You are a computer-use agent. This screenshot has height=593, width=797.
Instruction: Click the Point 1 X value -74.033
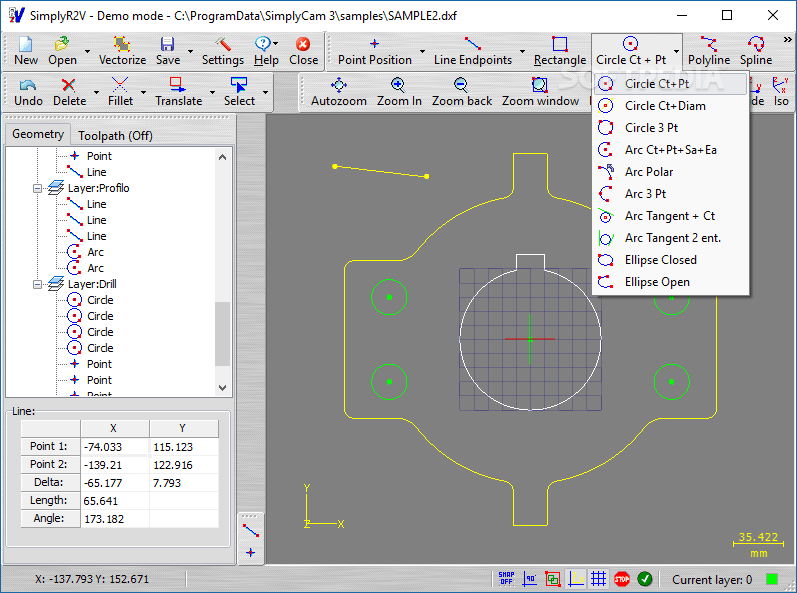[x=115, y=447]
